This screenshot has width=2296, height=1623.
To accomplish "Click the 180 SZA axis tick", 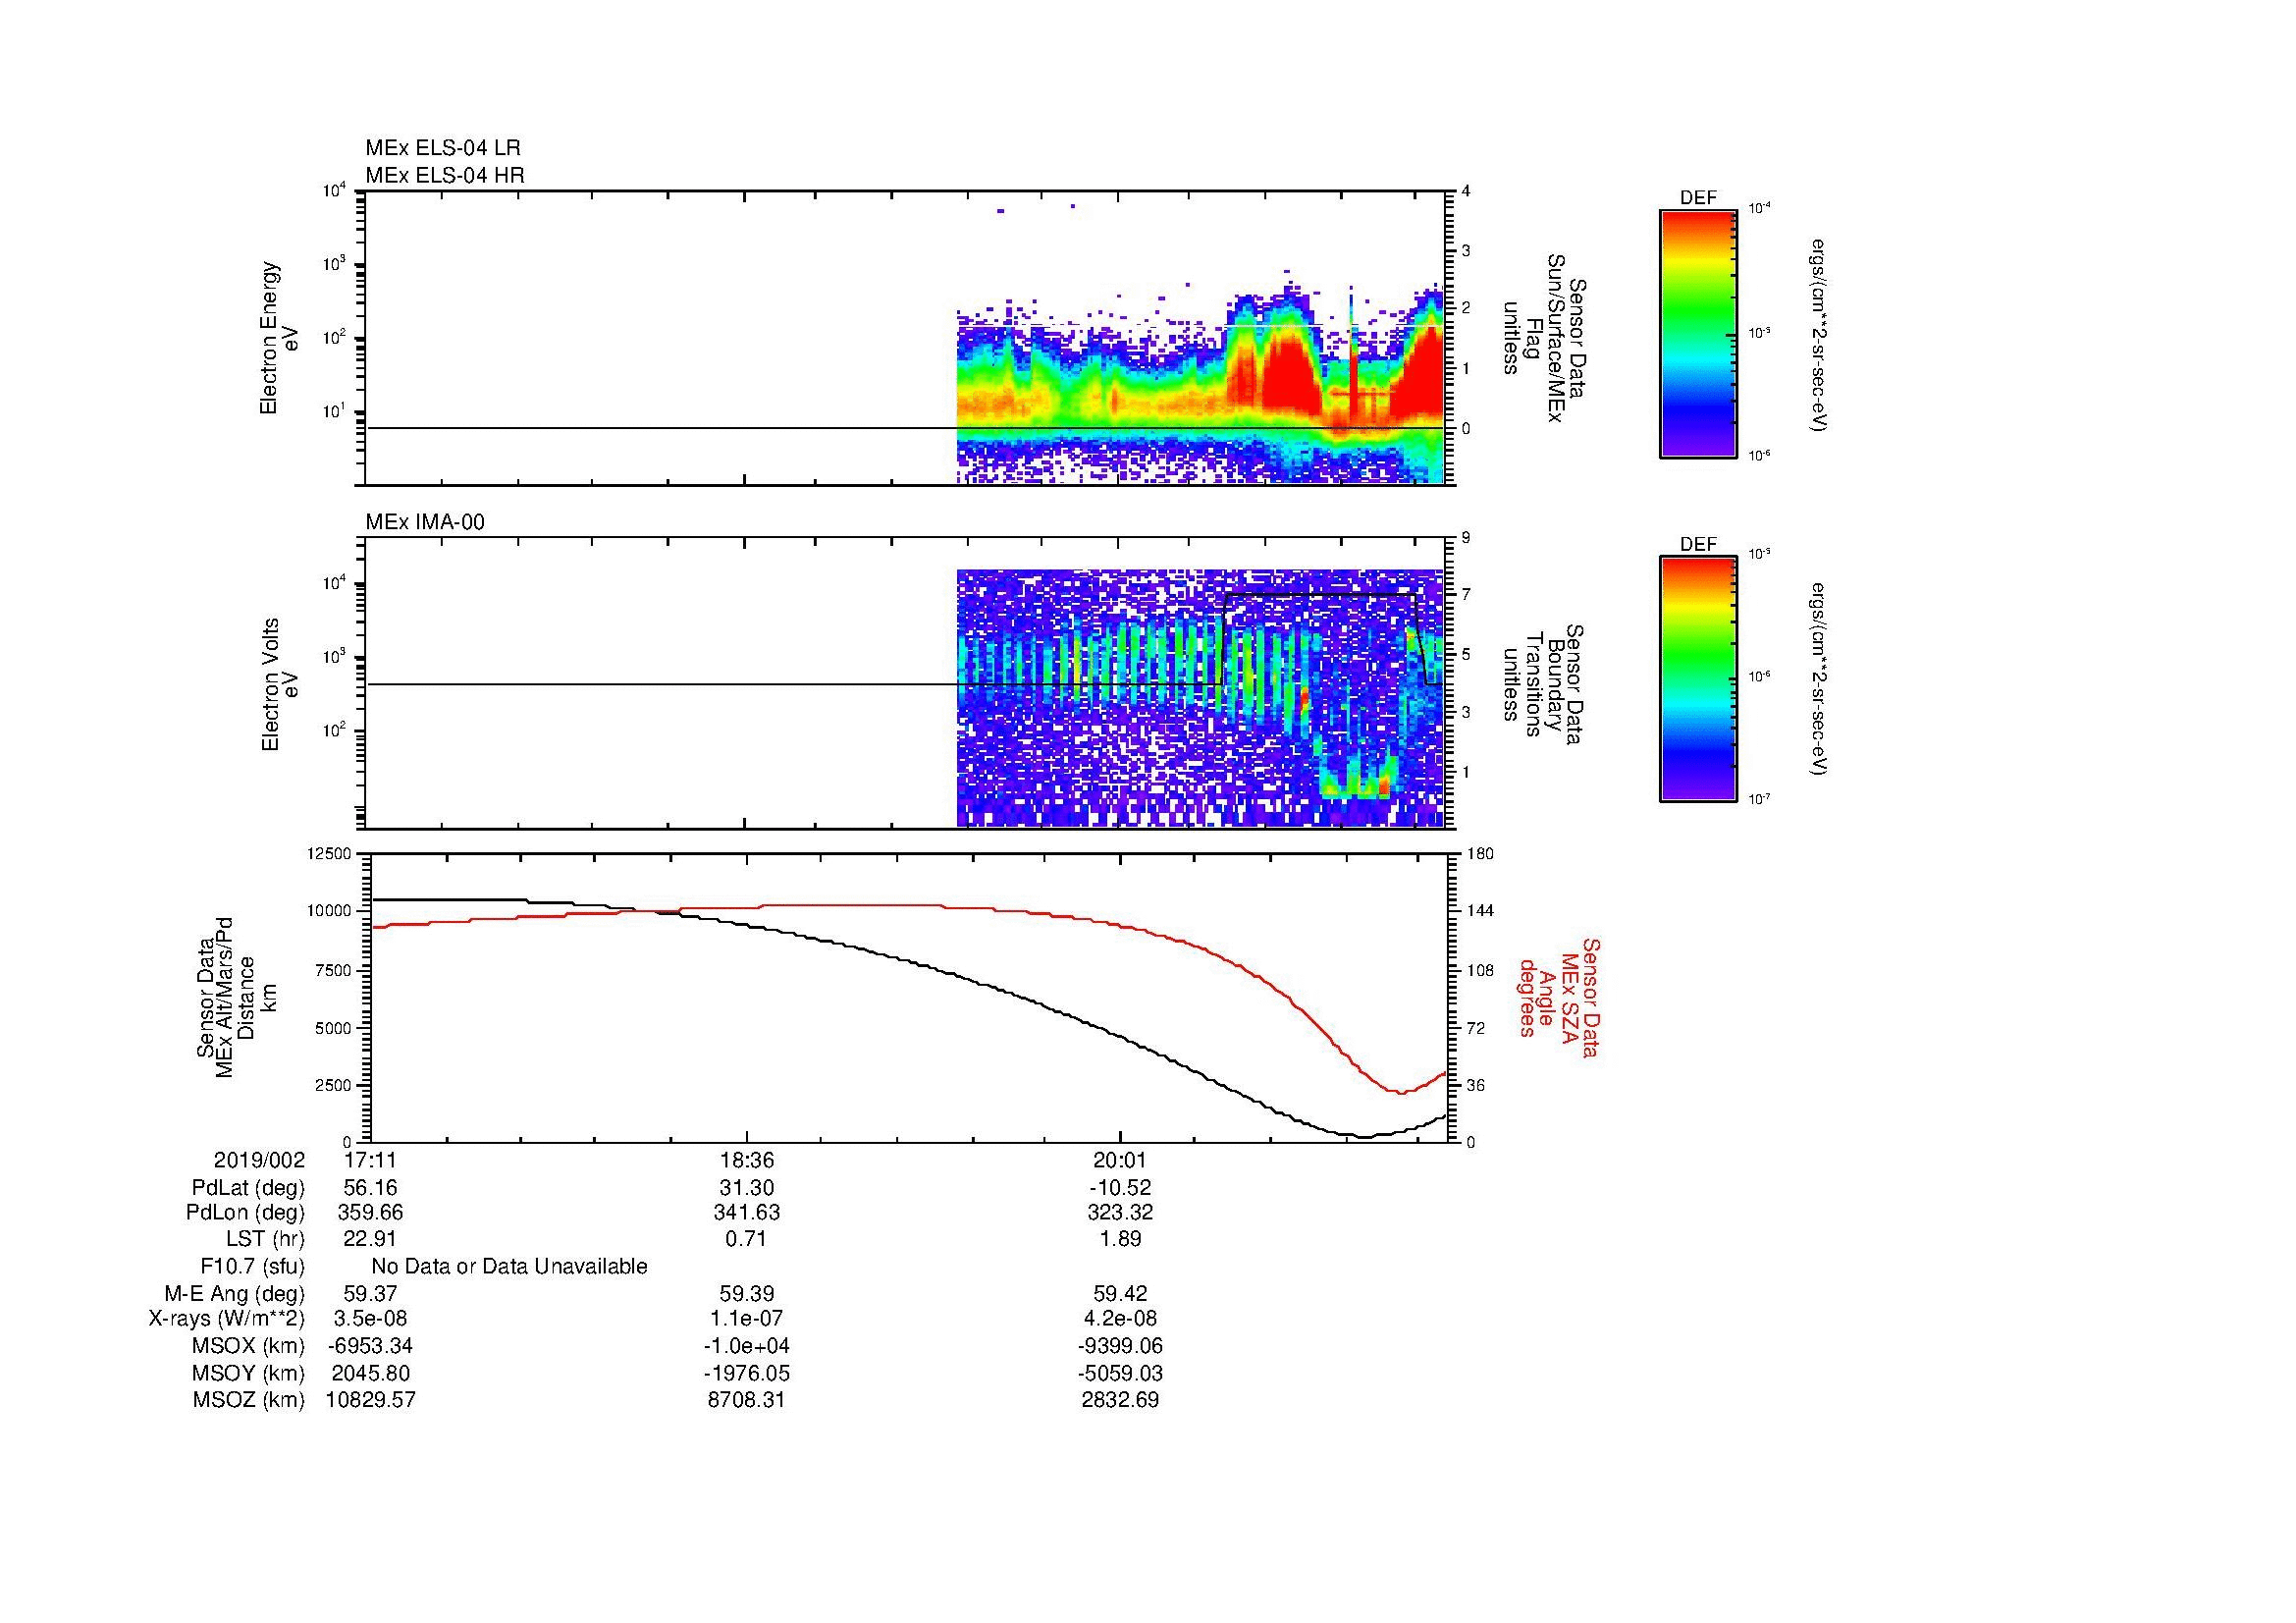I will coord(1480,854).
